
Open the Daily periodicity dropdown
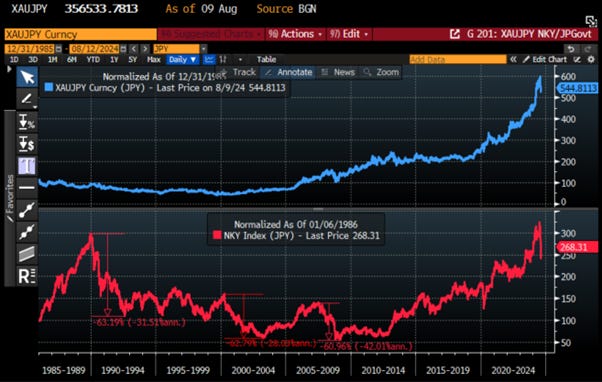click(x=183, y=60)
